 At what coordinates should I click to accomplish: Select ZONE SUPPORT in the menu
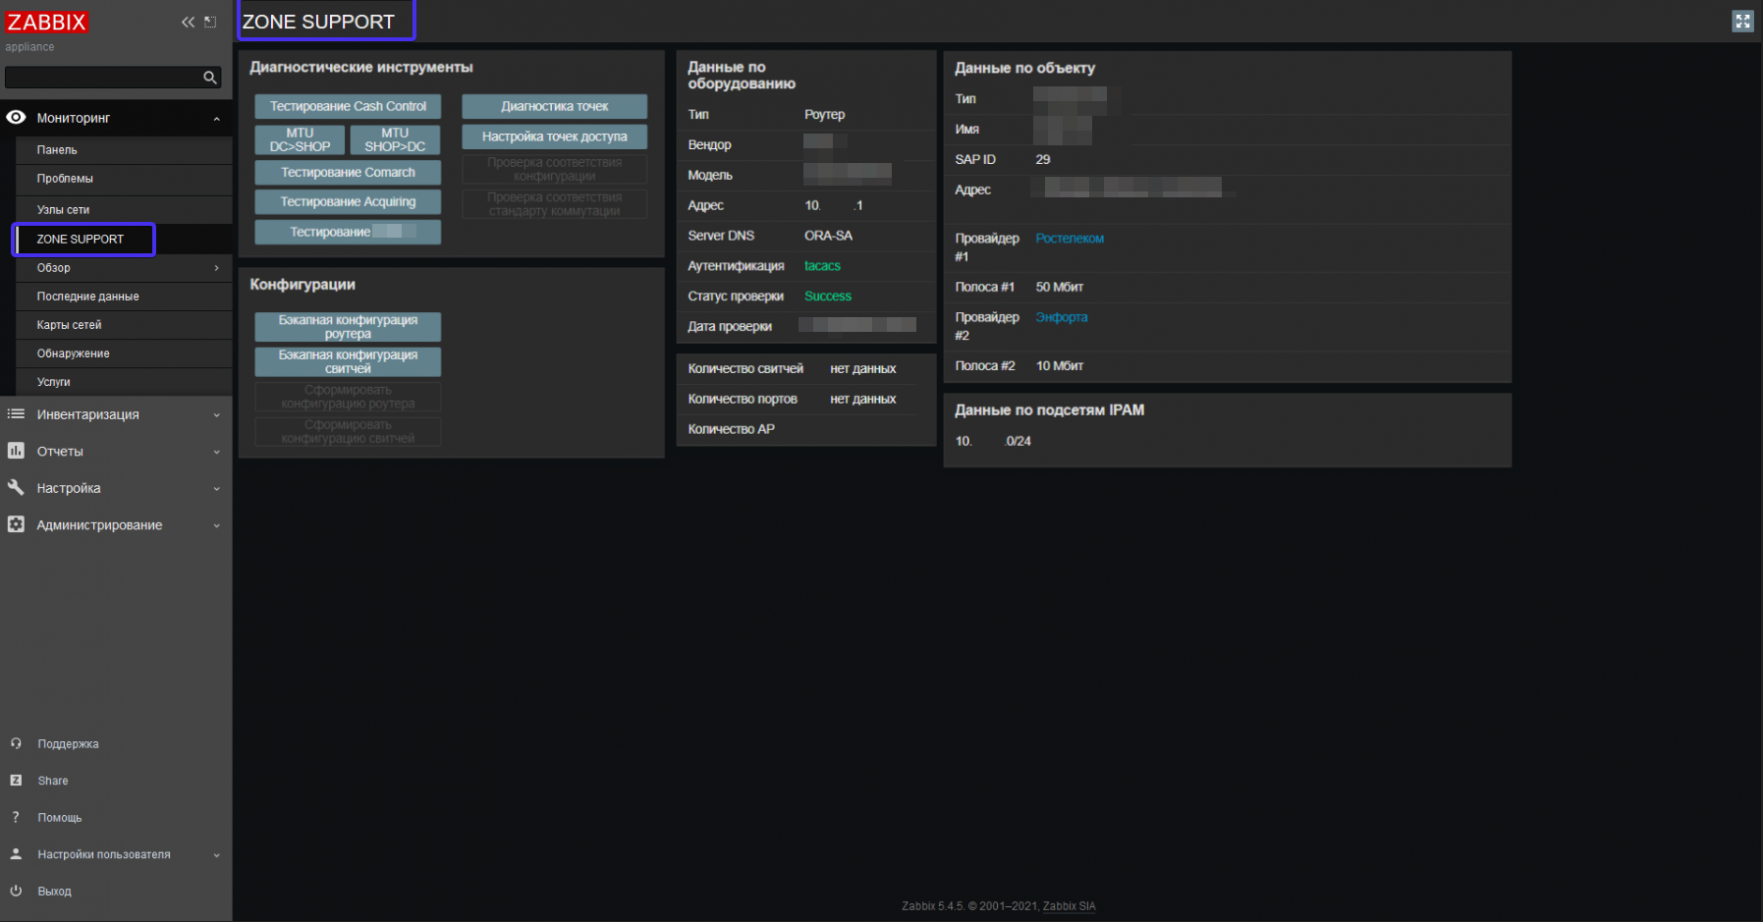pos(83,239)
